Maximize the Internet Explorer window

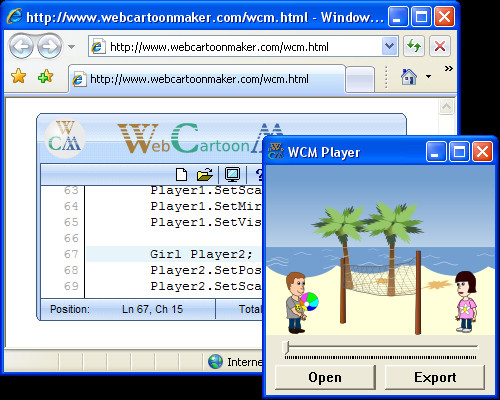pos(421,16)
